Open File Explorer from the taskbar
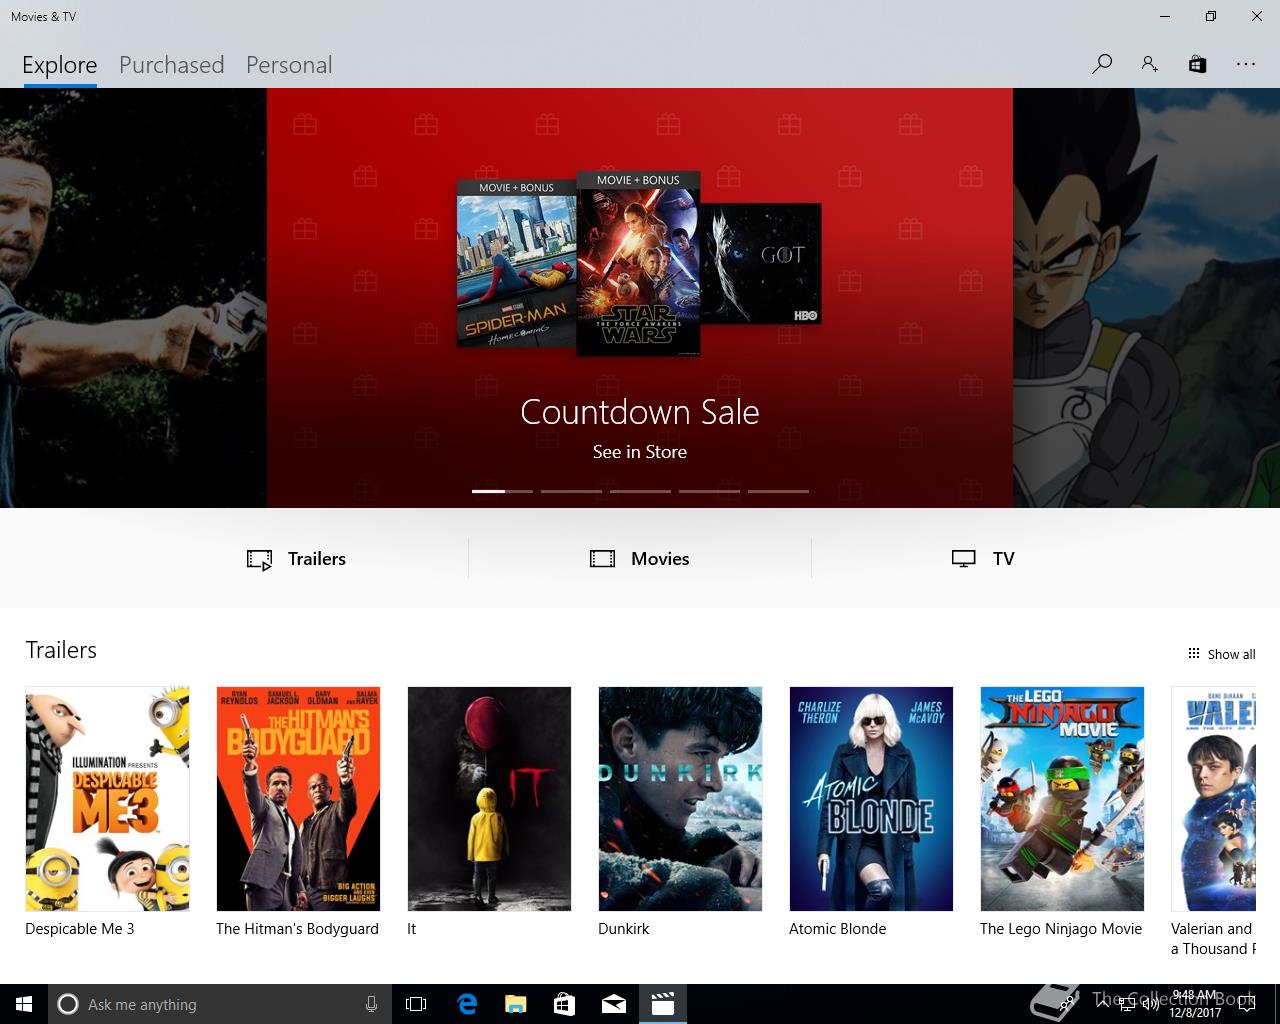Viewport: 1280px width, 1024px height. [x=516, y=1004]
